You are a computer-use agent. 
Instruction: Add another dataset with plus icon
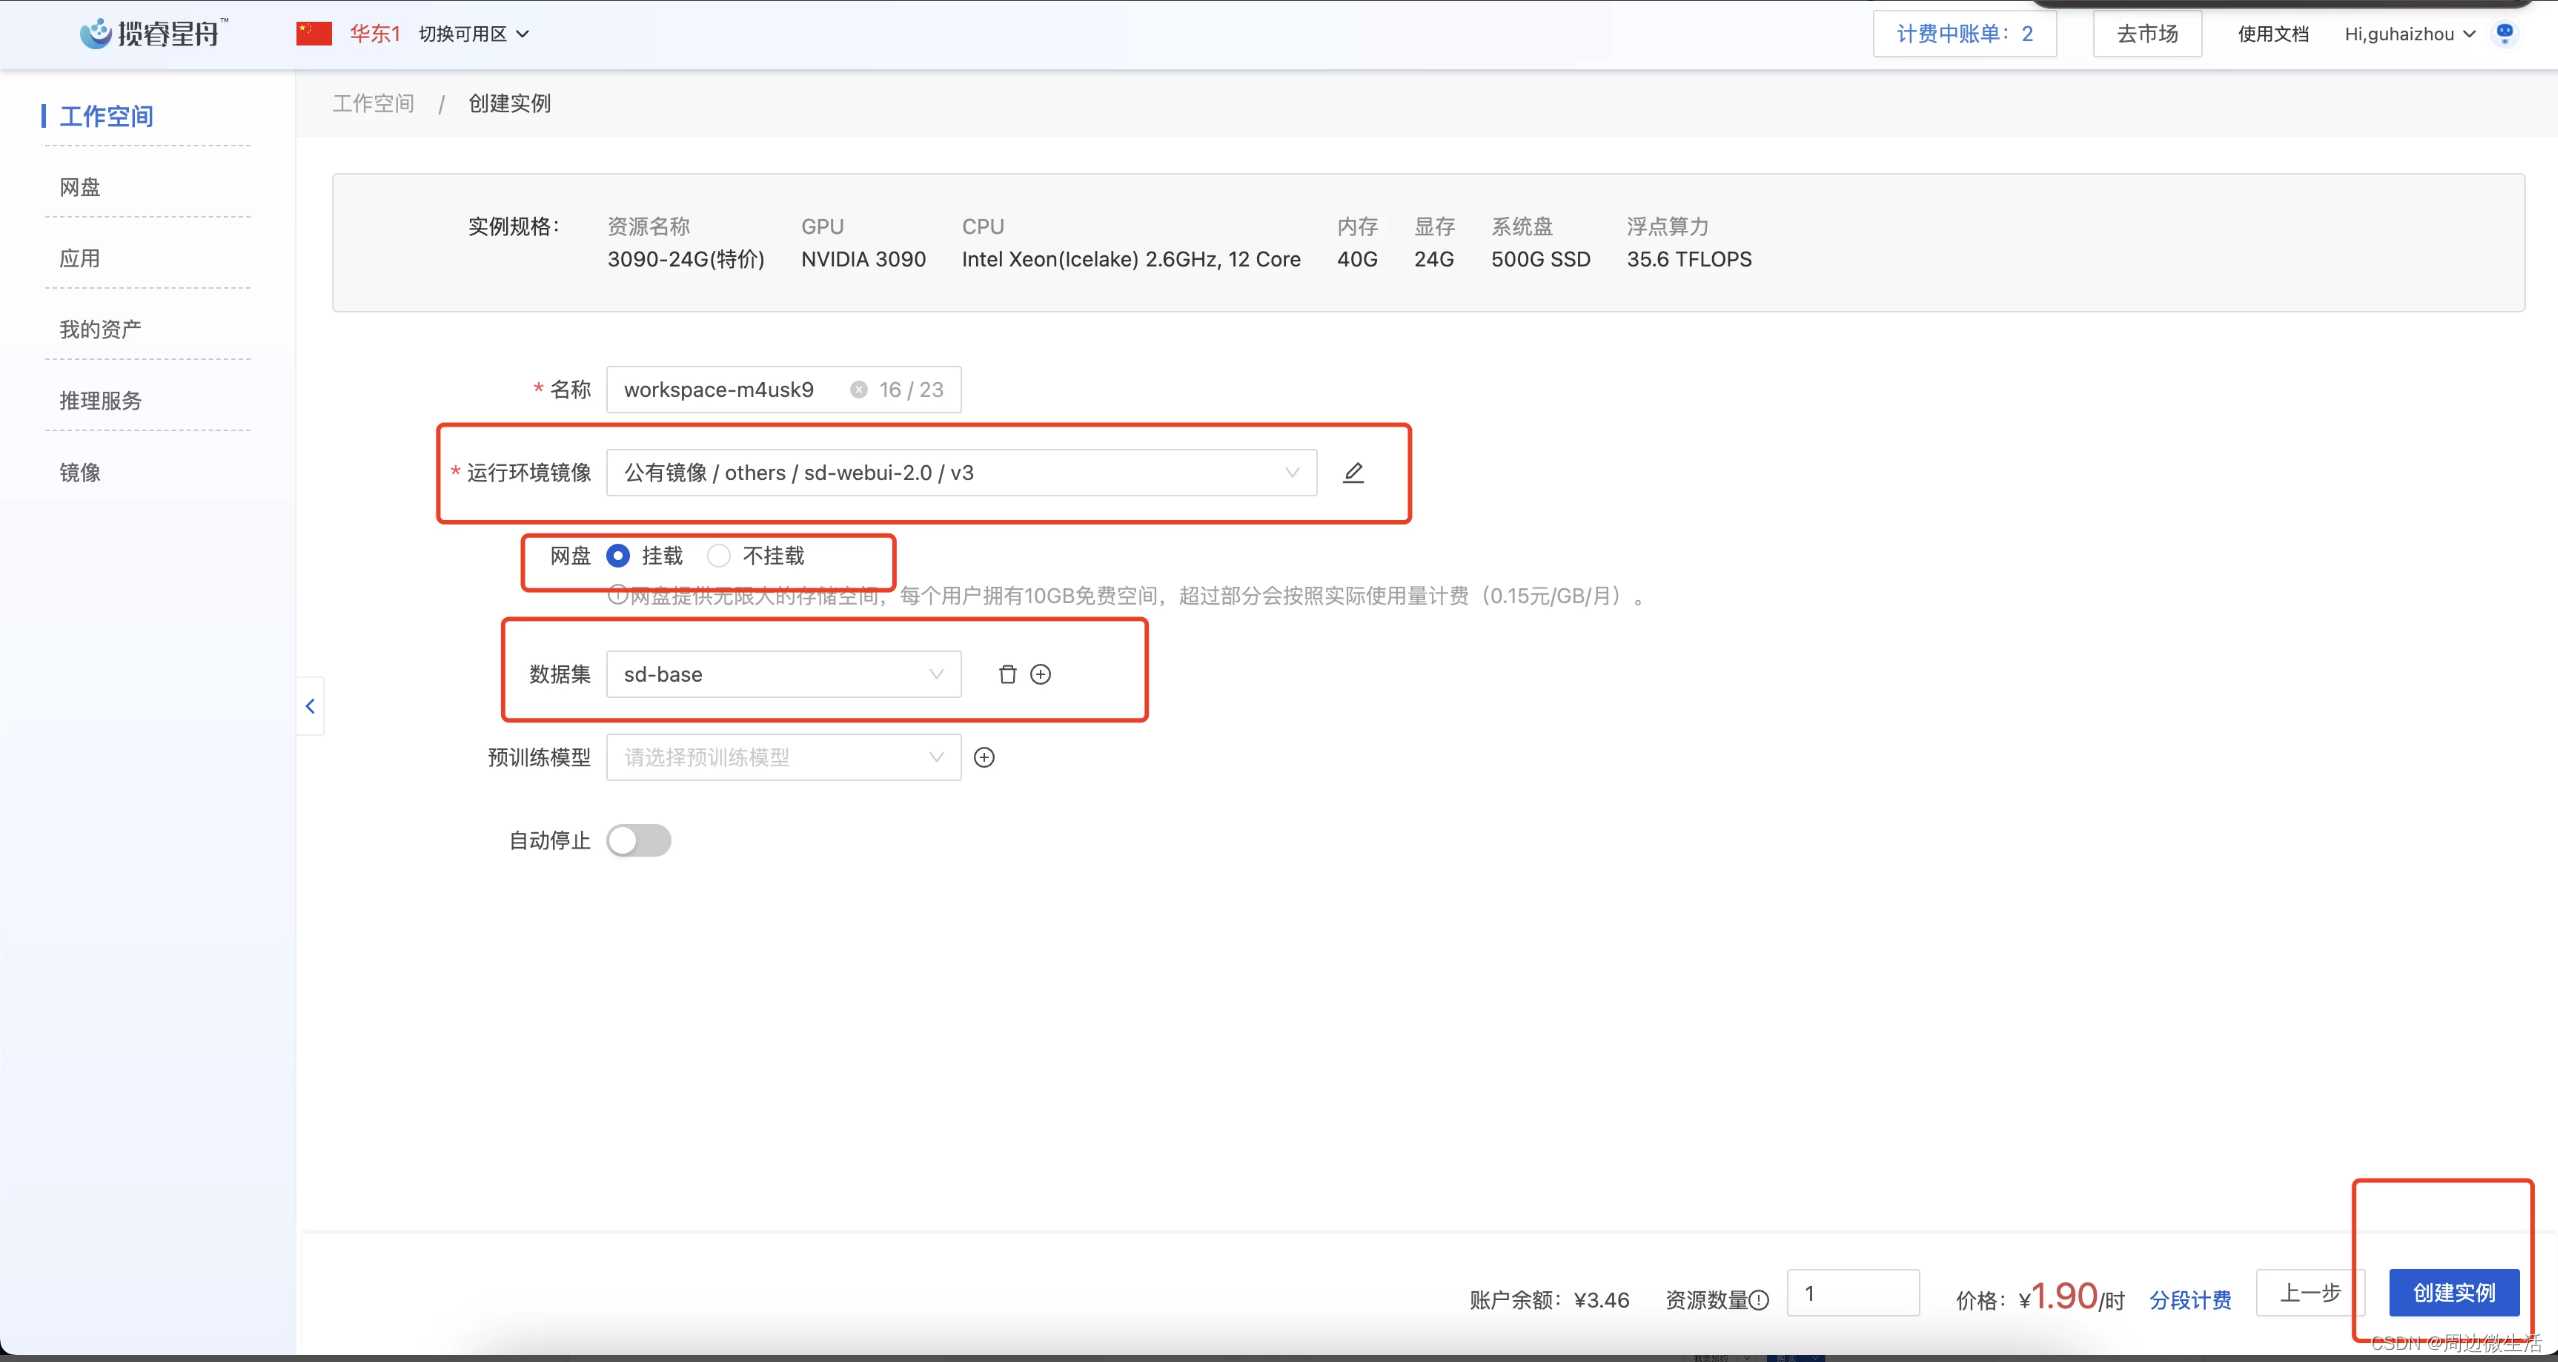pyautogui.click(x=1041, y=674)
